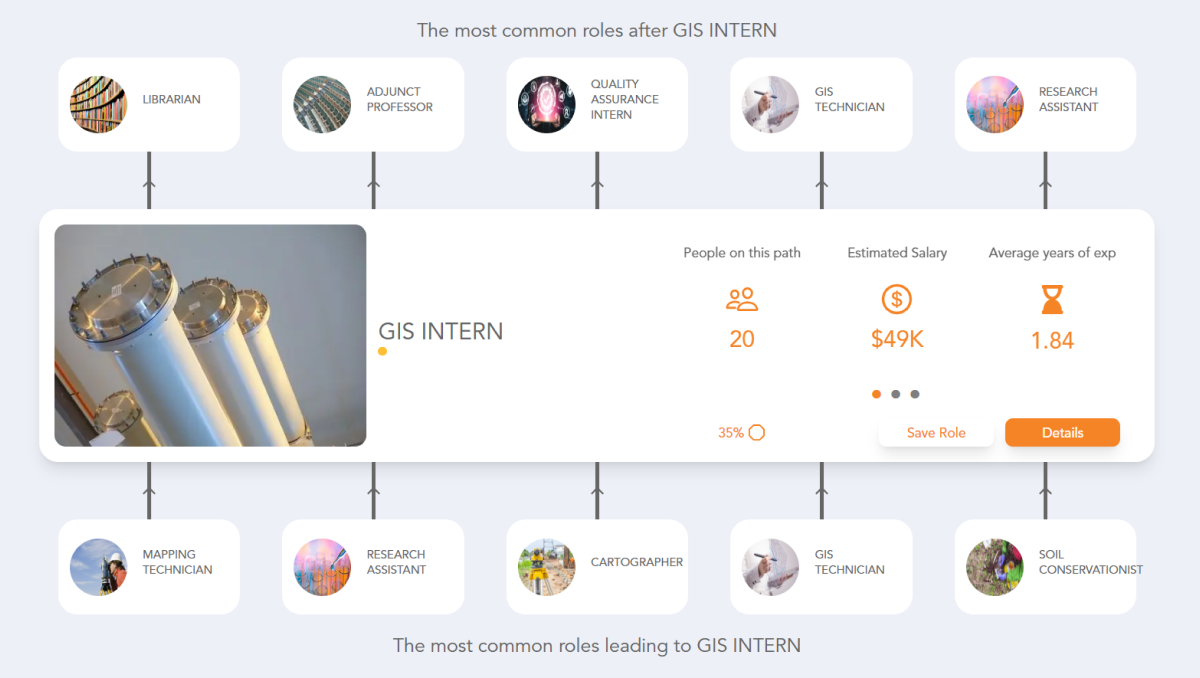Click the Mapping Technician avatar image
The image size is (1200, 678).
click(98, 566)
